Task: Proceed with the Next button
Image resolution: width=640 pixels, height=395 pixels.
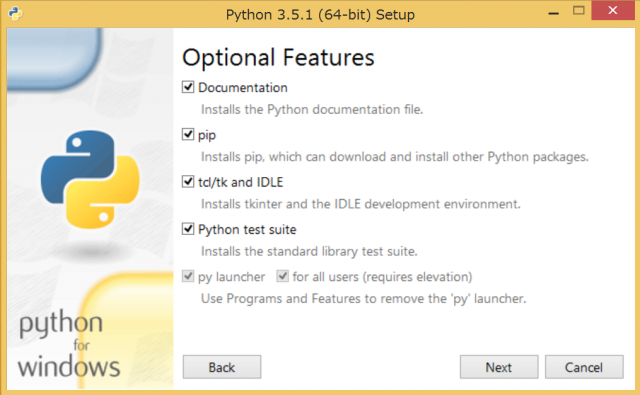Action: (x=499, y=367)
